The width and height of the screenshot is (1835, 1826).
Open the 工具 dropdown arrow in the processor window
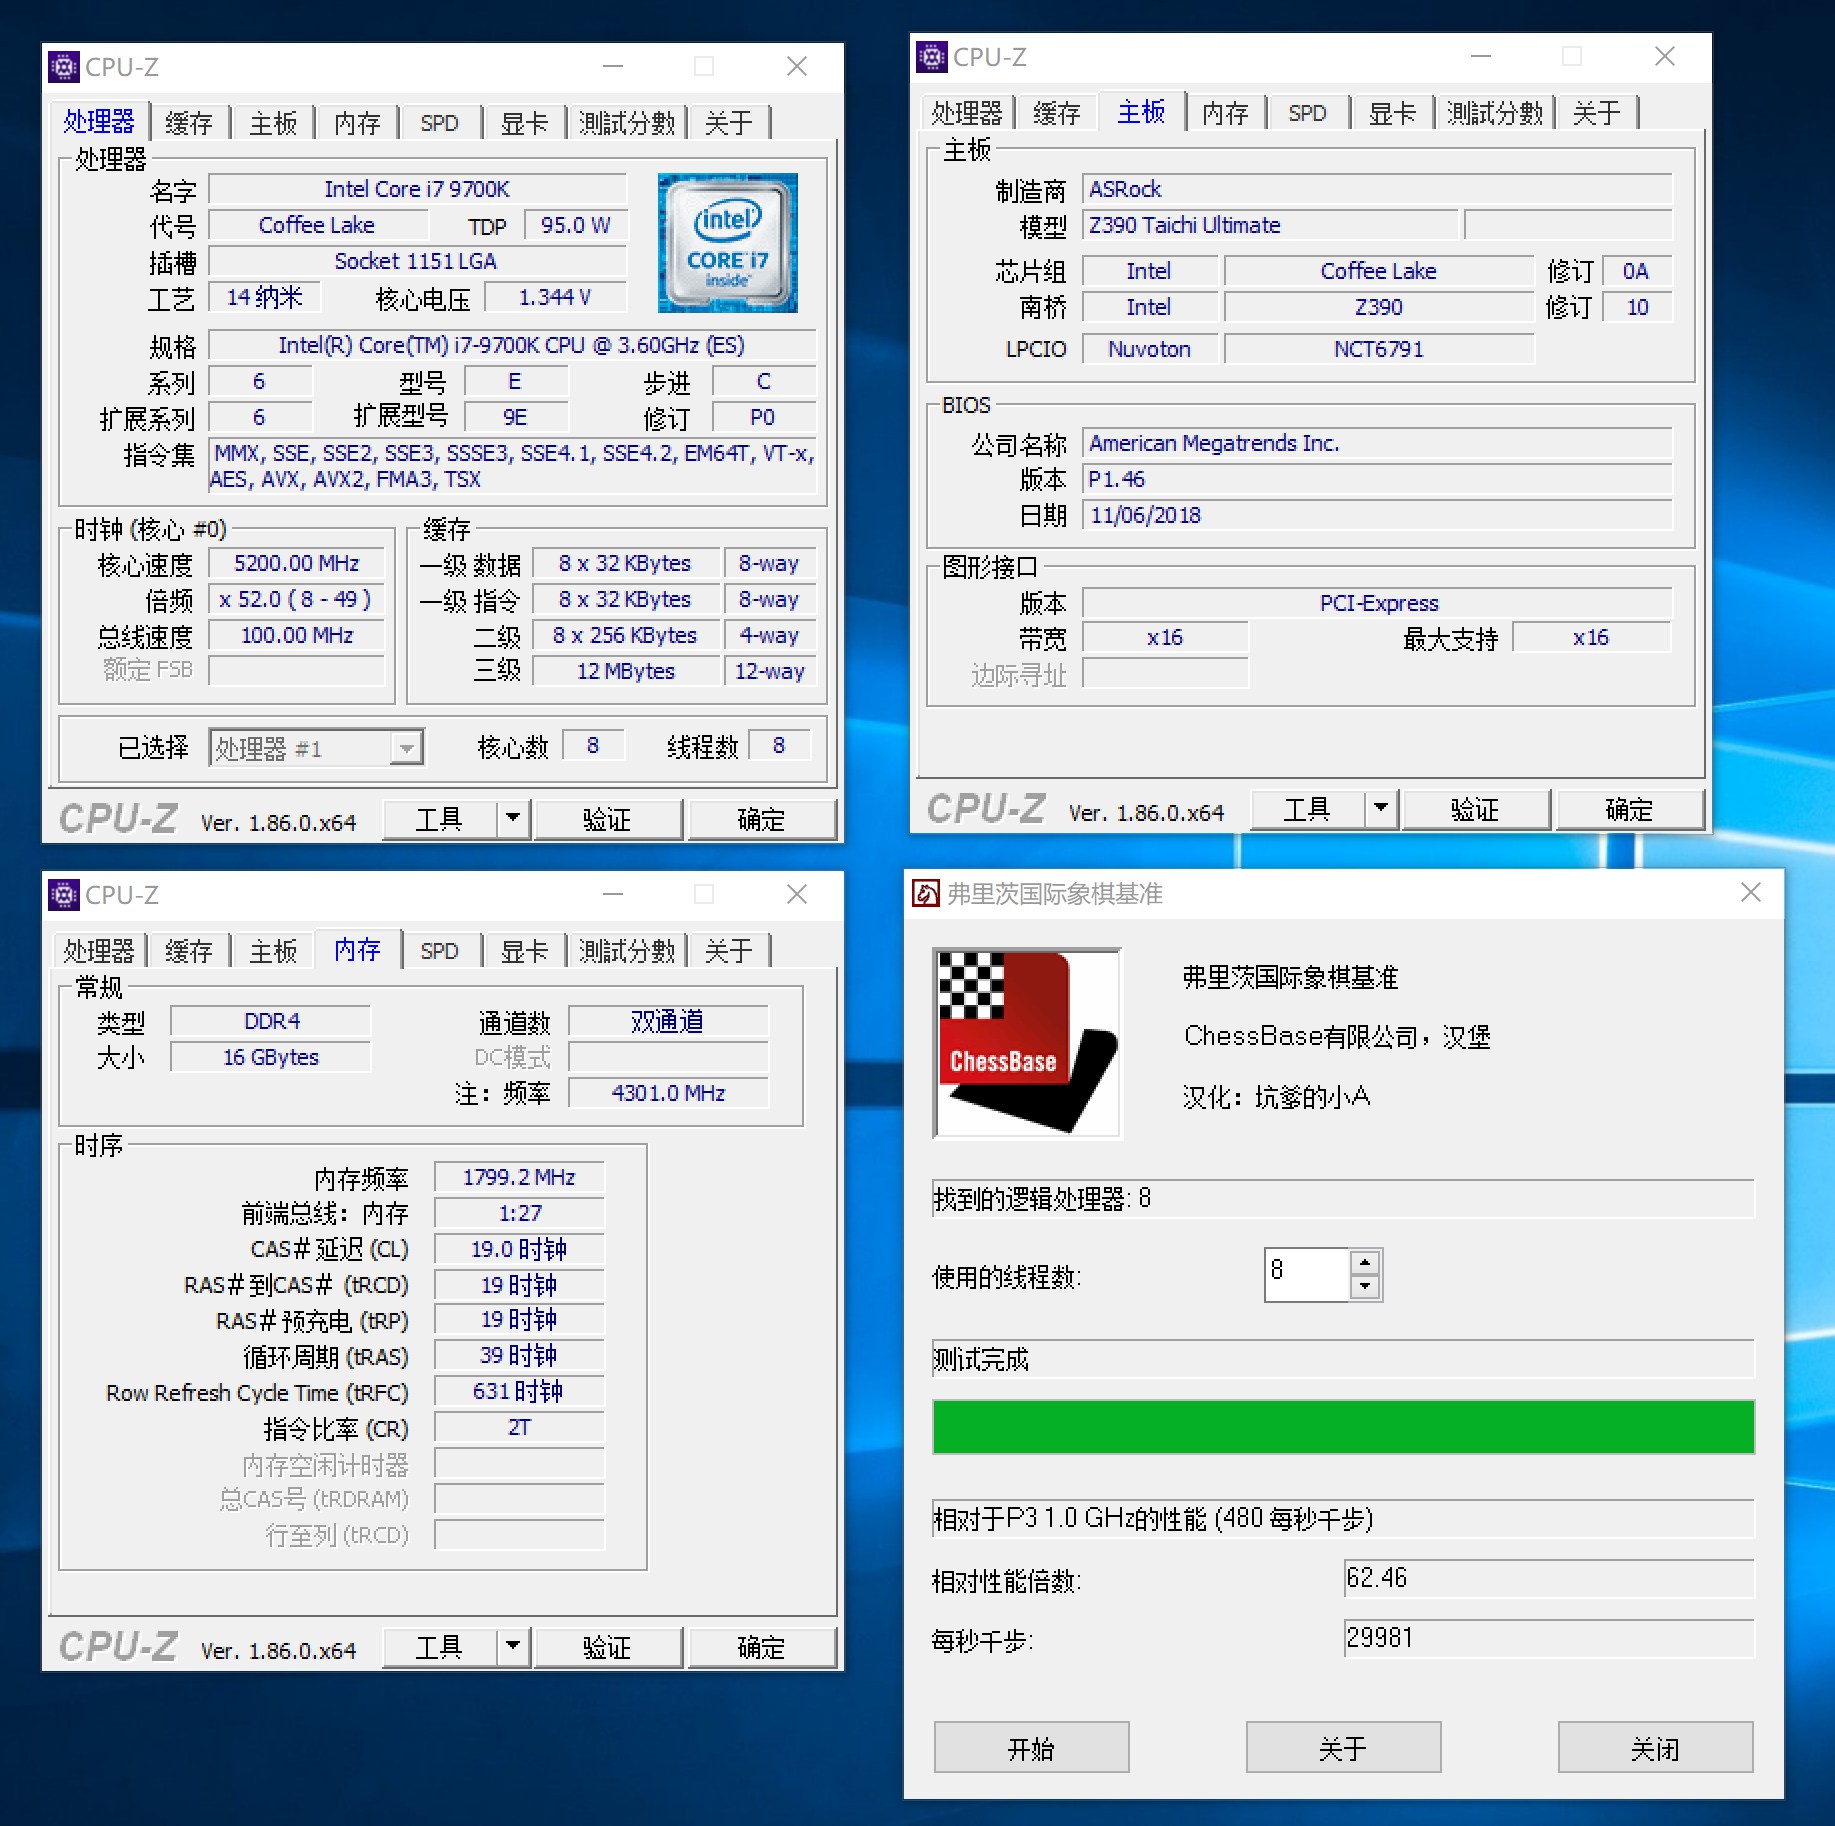(x=513, y=819)
